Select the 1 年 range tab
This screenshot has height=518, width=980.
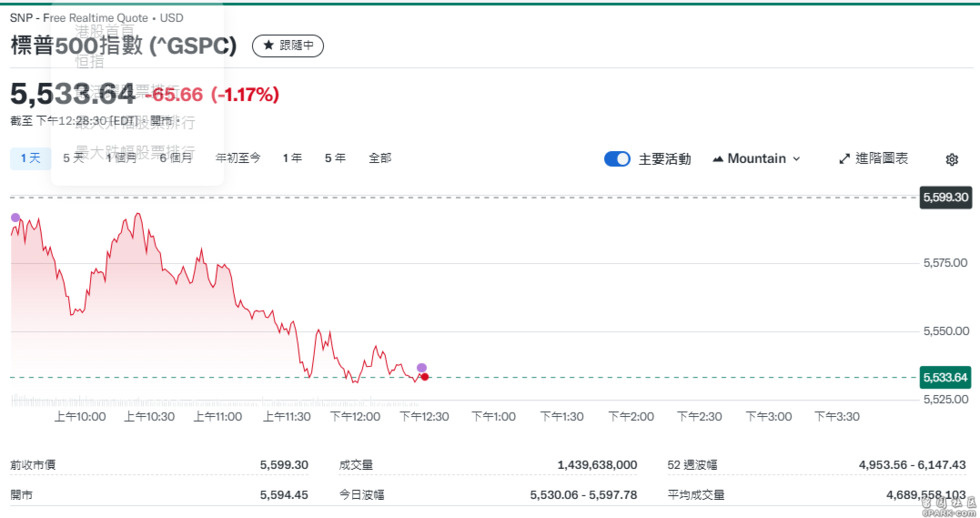pyautogui.click(x=292, y=158)
